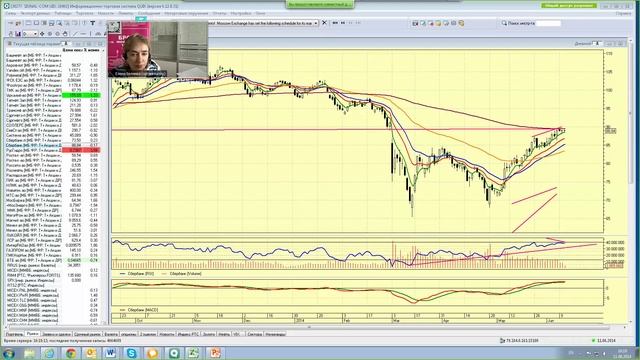Open the Таблицы menu

tap(63, 13)
